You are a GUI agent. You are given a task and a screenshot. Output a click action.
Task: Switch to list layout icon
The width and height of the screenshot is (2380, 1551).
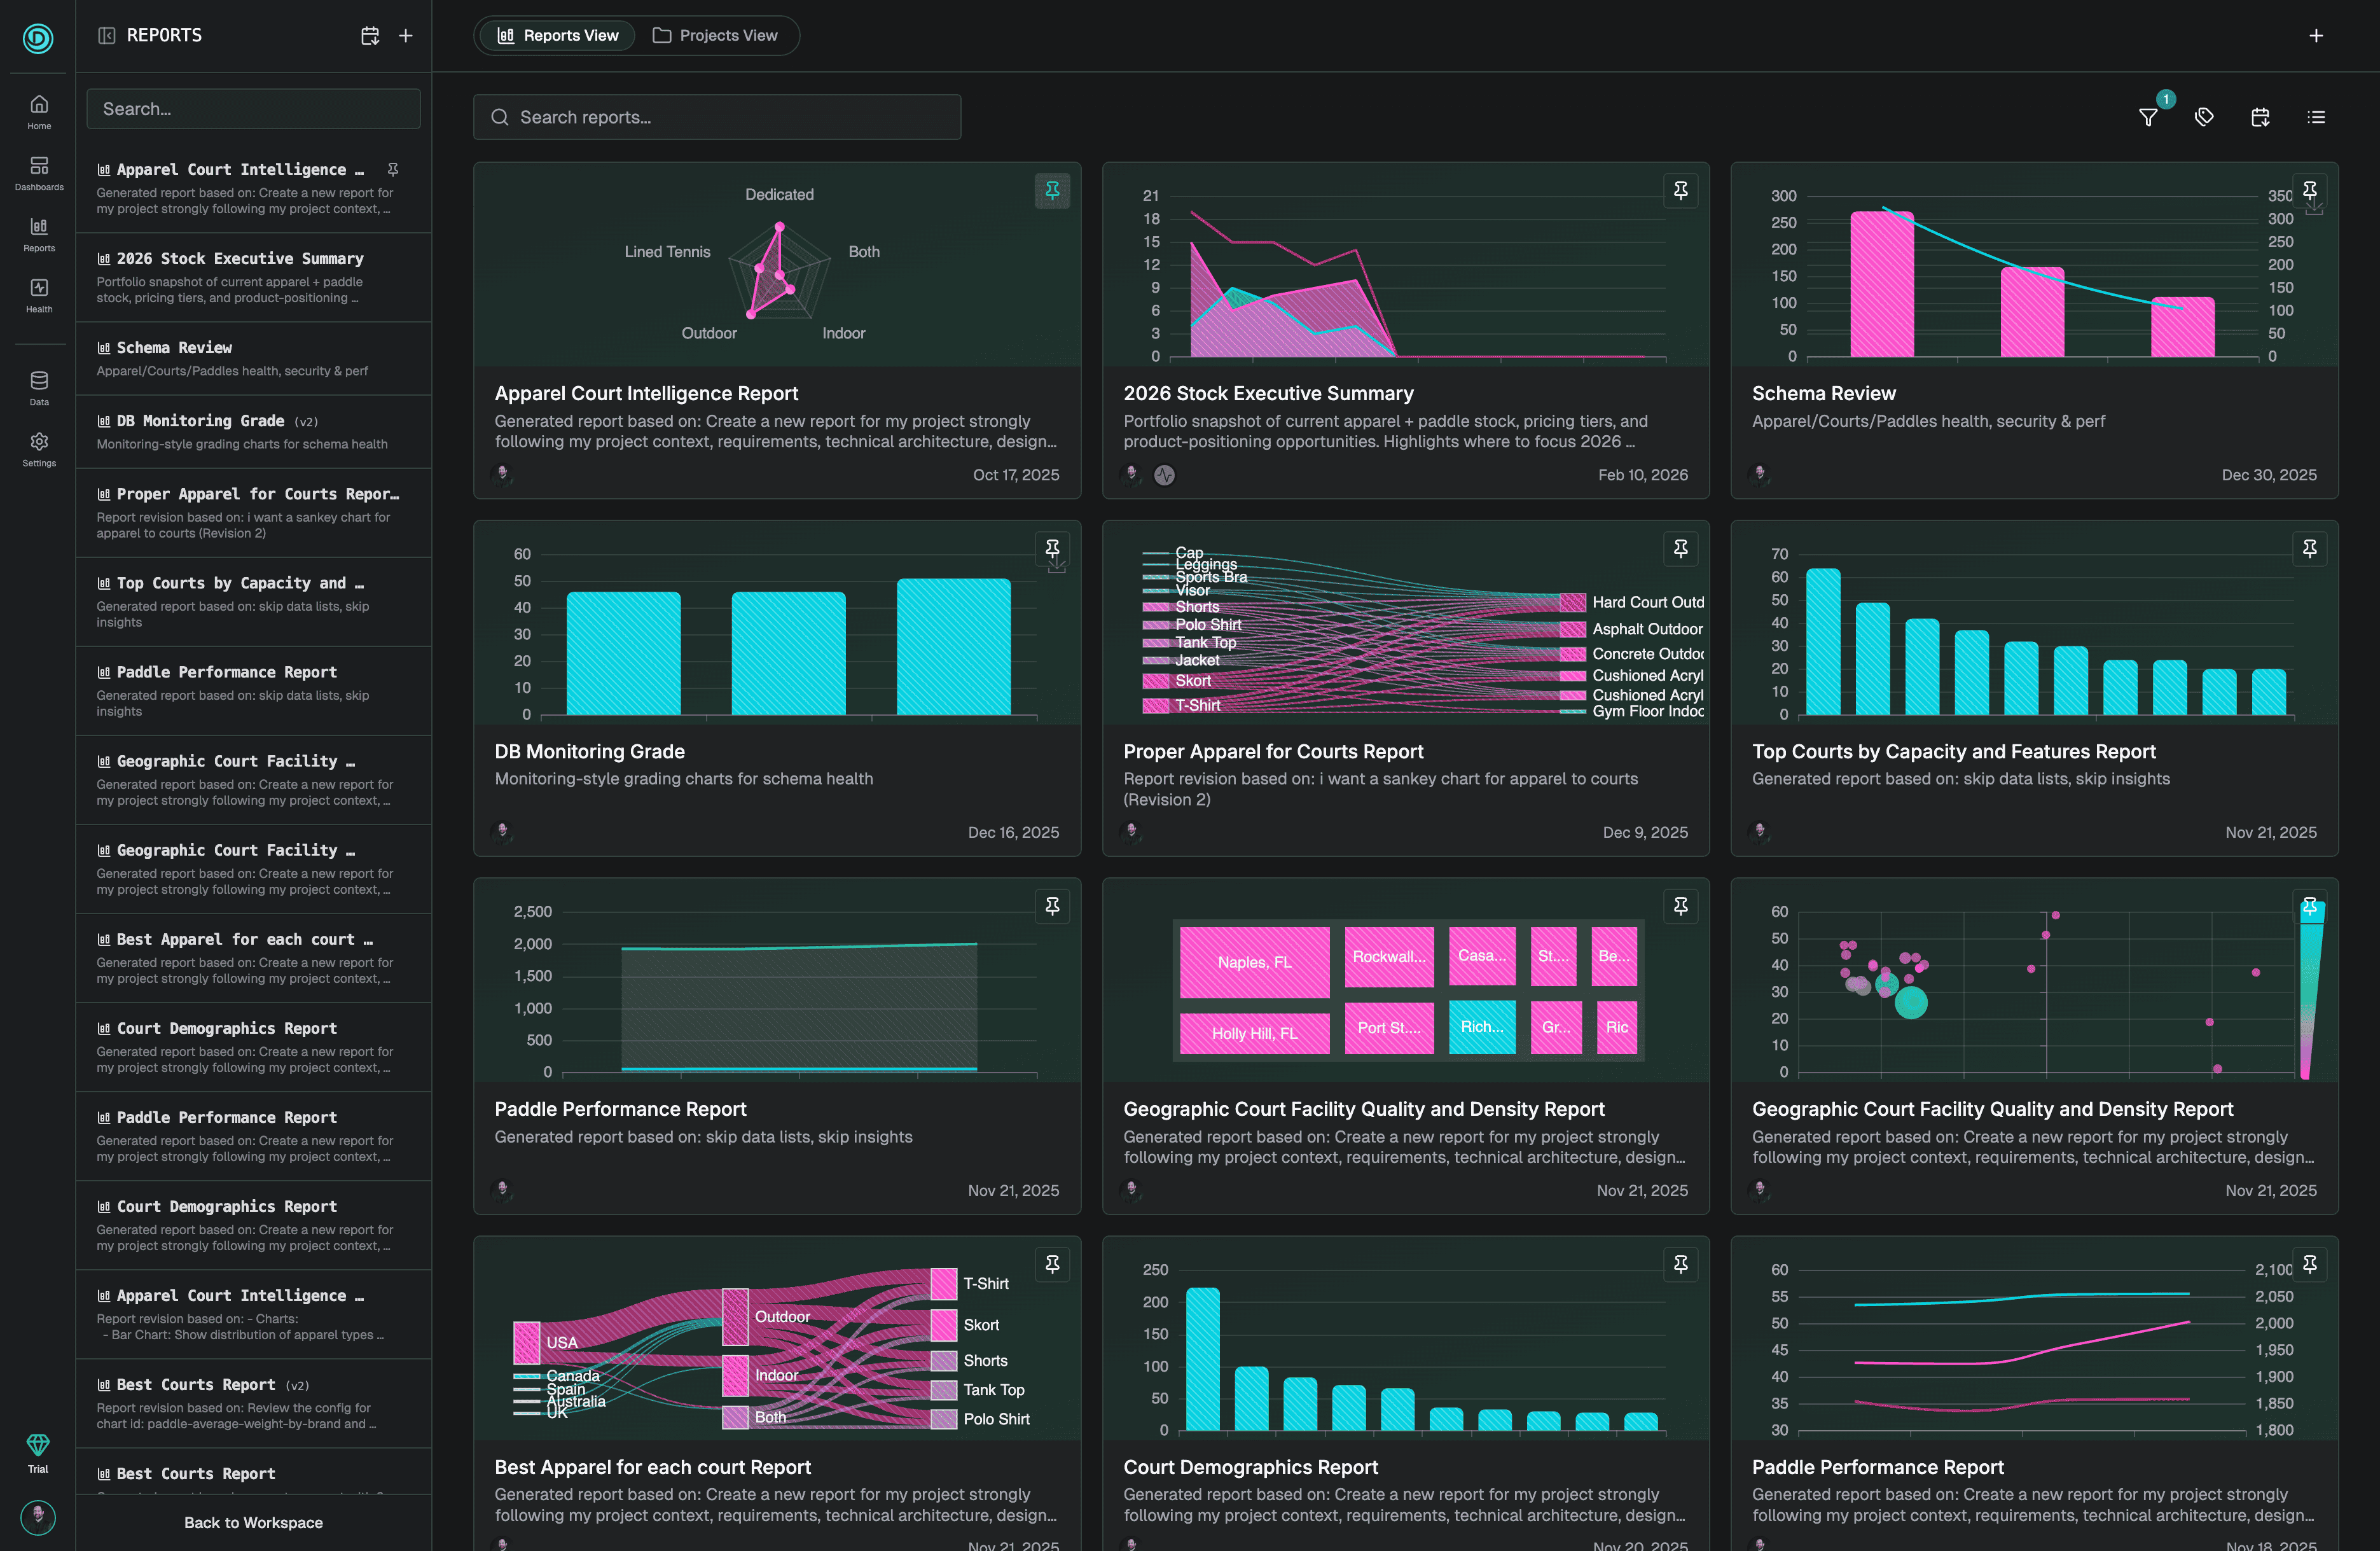2316,117
